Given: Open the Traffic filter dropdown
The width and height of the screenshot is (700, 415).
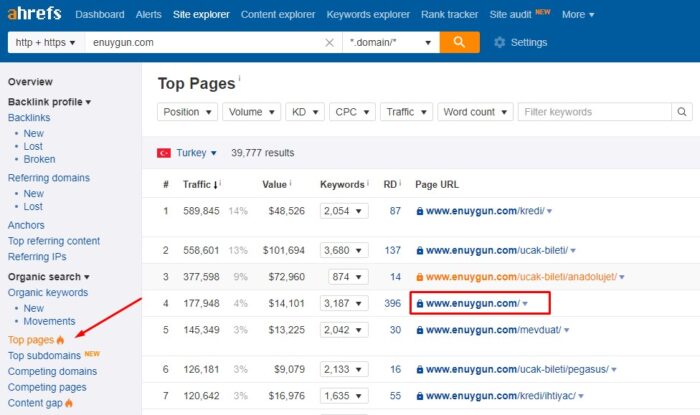Looking at the screenshot, I should (406, 112).
